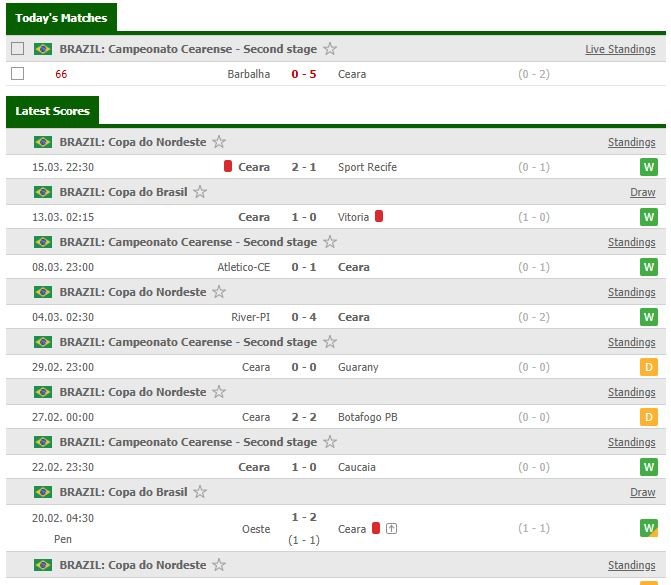Star Campeonato Cearense above Atletico-CE match
This screenshot has height=585, width=671.
point(330,242)
